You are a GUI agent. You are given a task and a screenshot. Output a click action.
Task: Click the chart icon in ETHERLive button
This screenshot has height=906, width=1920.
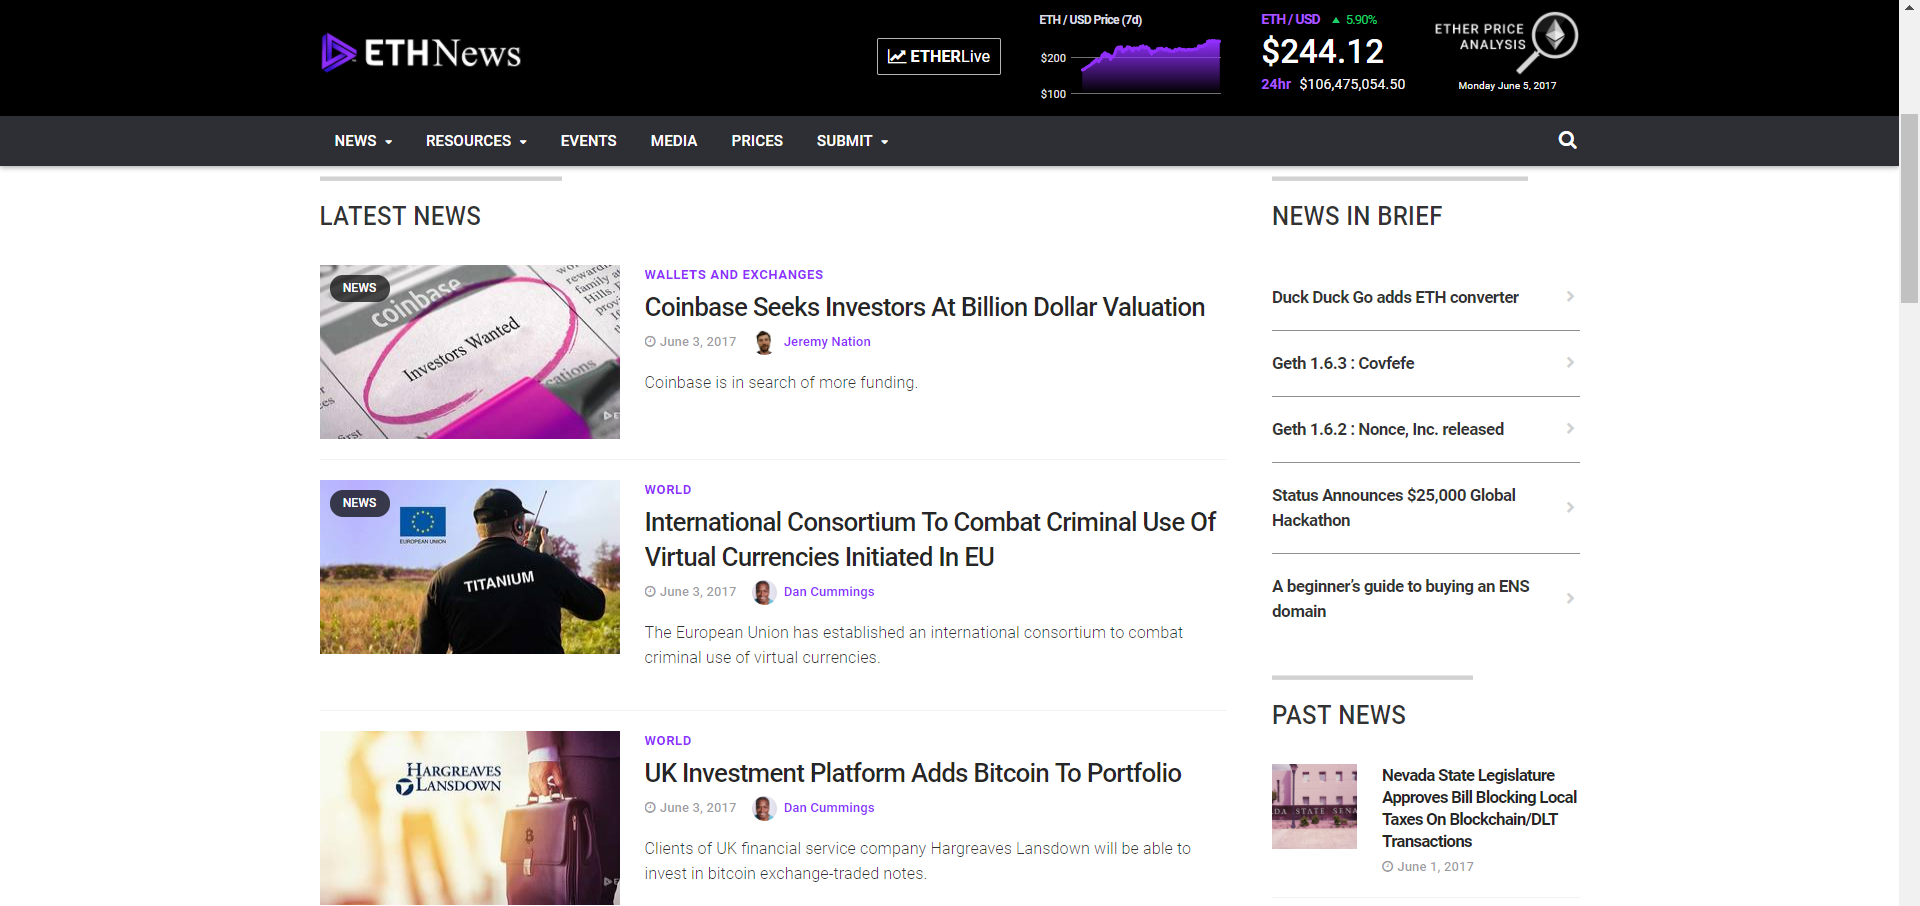(x=897, y=57)
